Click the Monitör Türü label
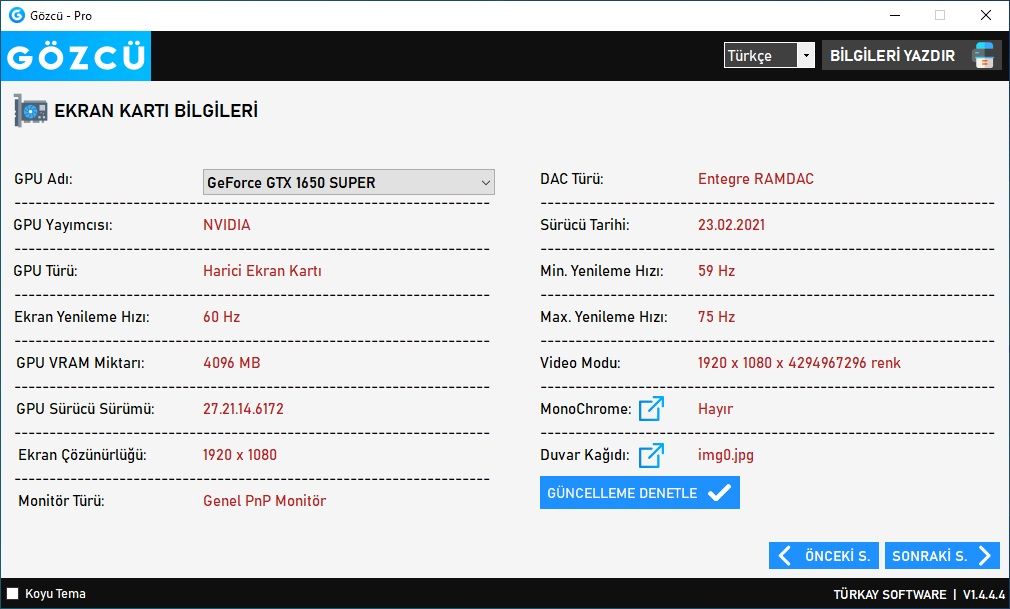Screen dimensions: 1010x609 [x=61, y=501]
